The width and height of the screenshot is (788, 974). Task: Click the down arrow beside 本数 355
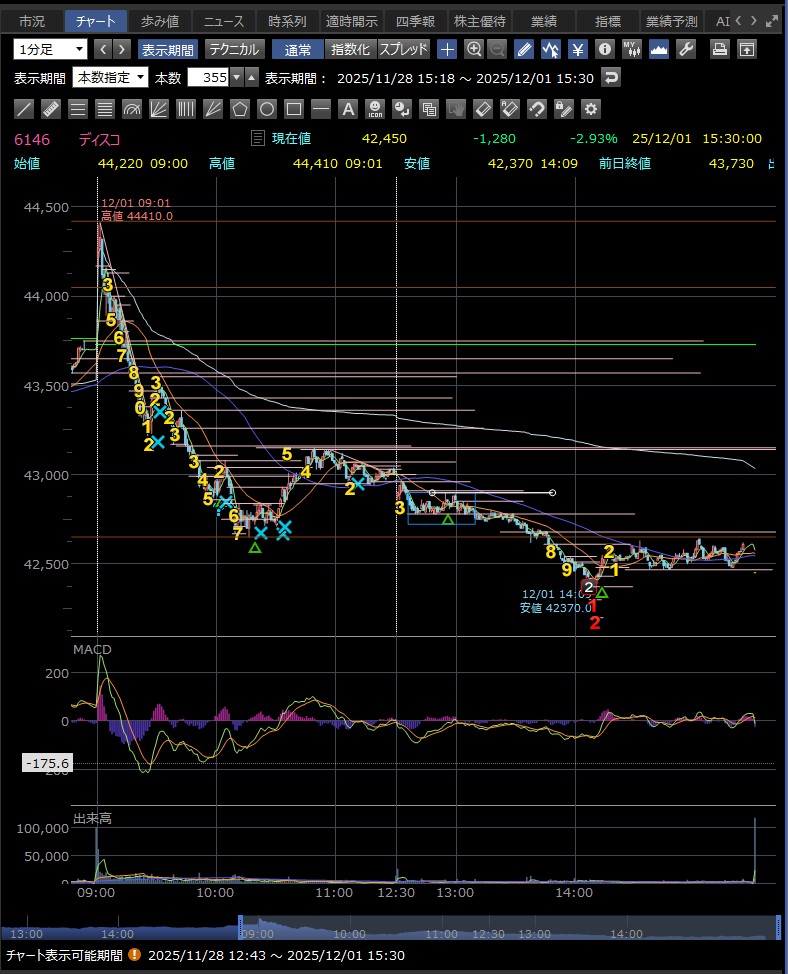(236, 78)
